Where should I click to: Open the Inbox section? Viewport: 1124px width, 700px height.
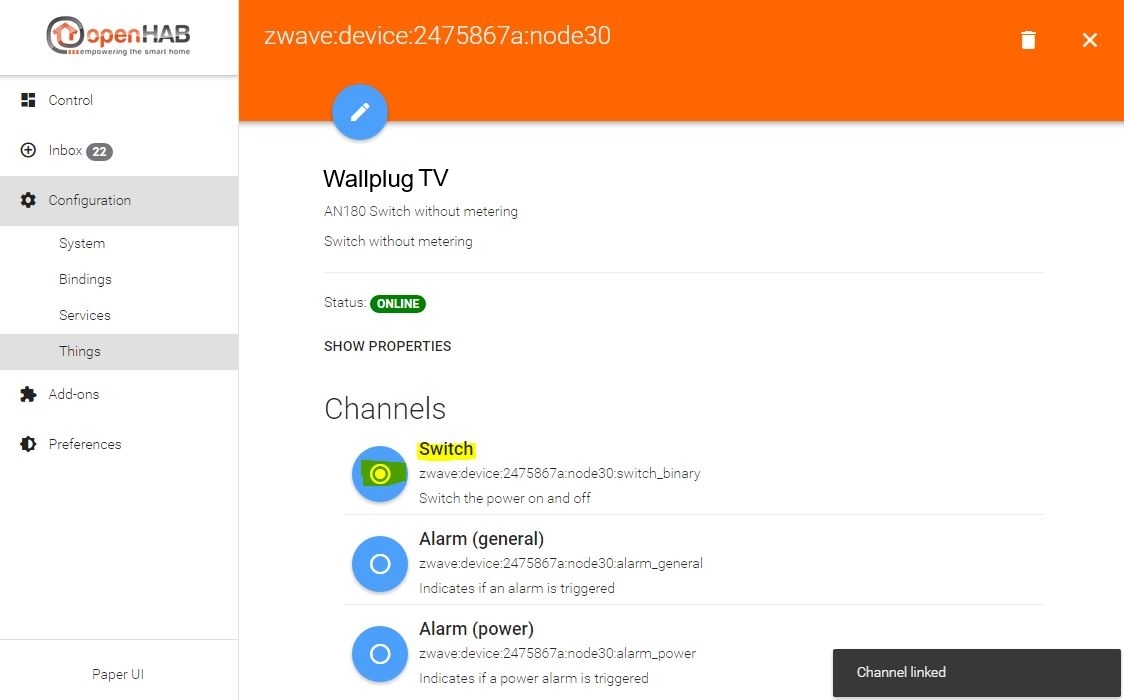click(119, 150)
